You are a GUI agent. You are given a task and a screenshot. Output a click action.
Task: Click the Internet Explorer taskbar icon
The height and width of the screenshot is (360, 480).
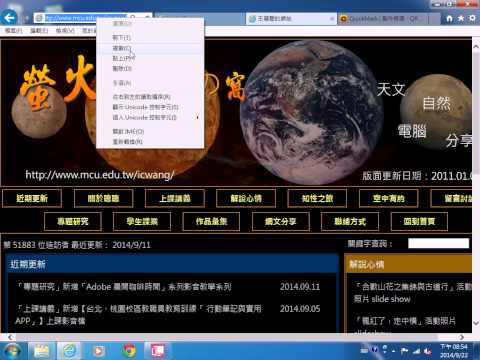pyautogui.click(x=70, y=351)
